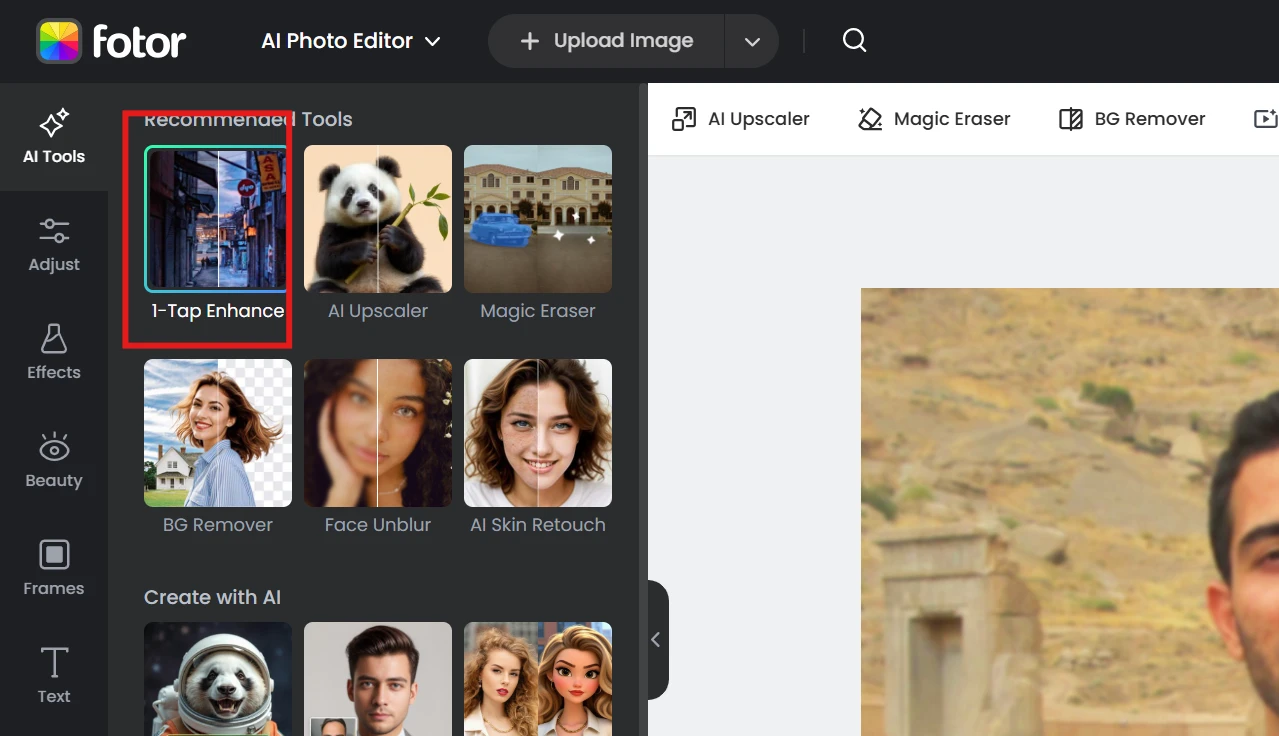Pick the Face Unblur tool thumbnail
Screen dimensions: 1279x736
pyautogui.click(x=378, y=433)
